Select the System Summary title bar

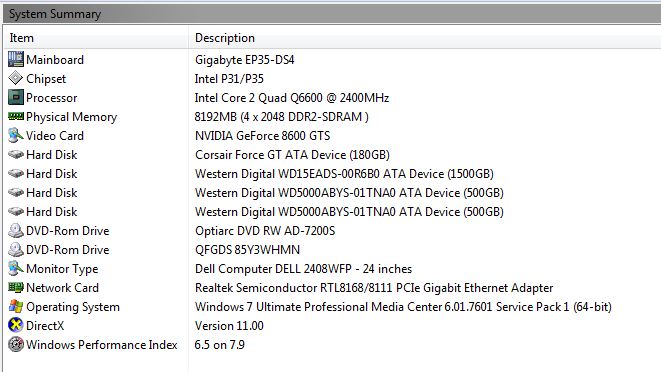(332, 14)
